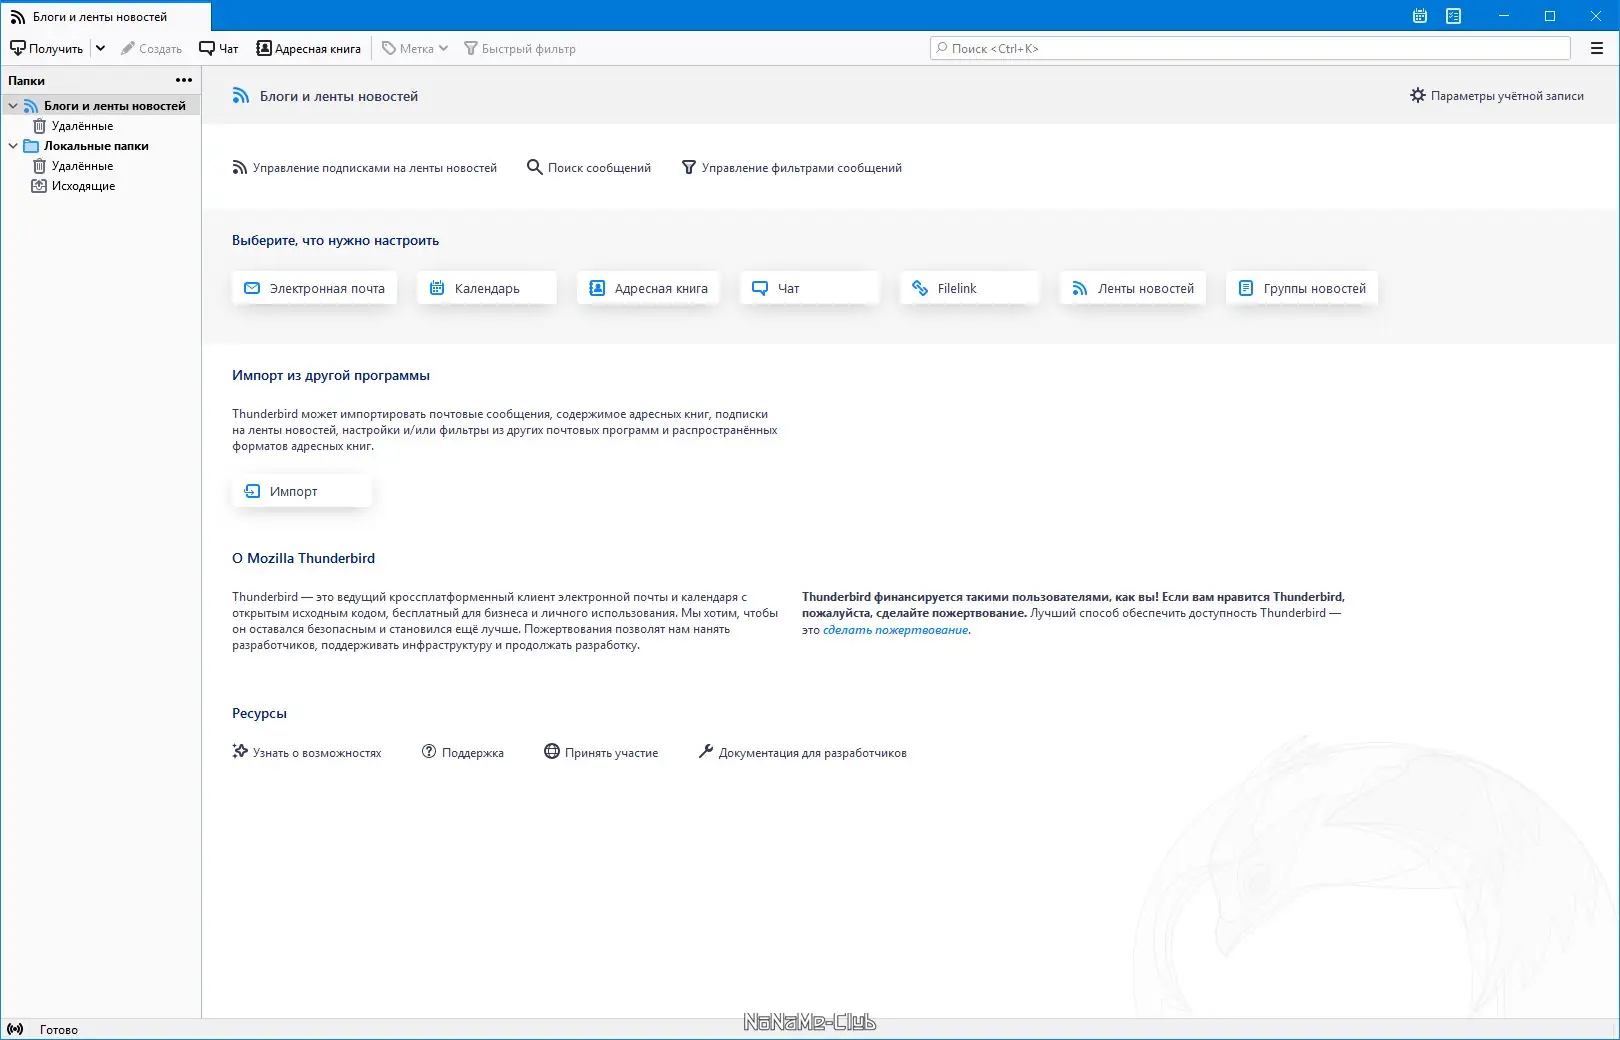
Task: Click the link icon on Filelink card
Action: tap(920, 288)
